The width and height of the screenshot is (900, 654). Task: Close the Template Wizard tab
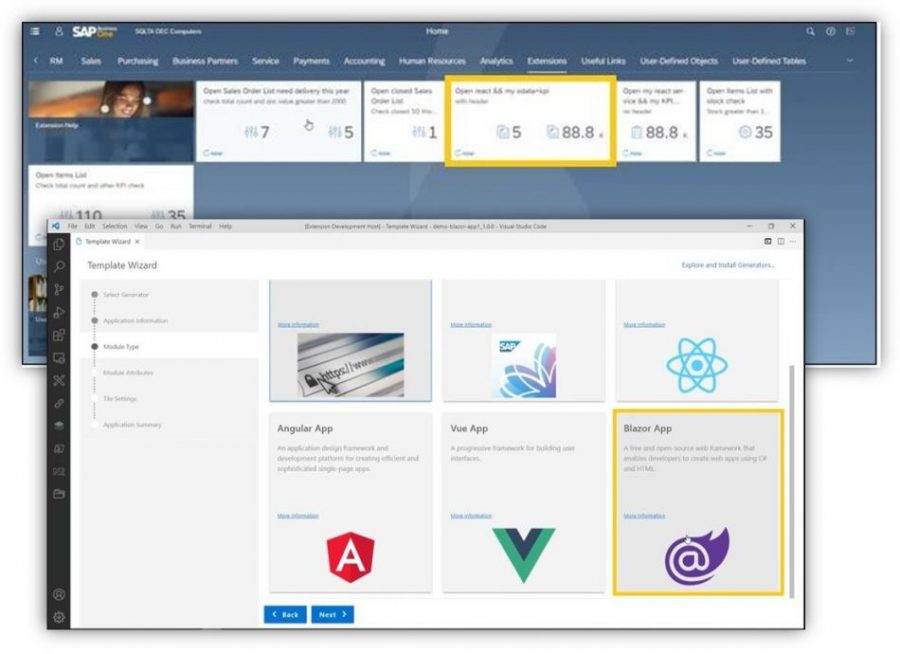(x=137, y=242)
